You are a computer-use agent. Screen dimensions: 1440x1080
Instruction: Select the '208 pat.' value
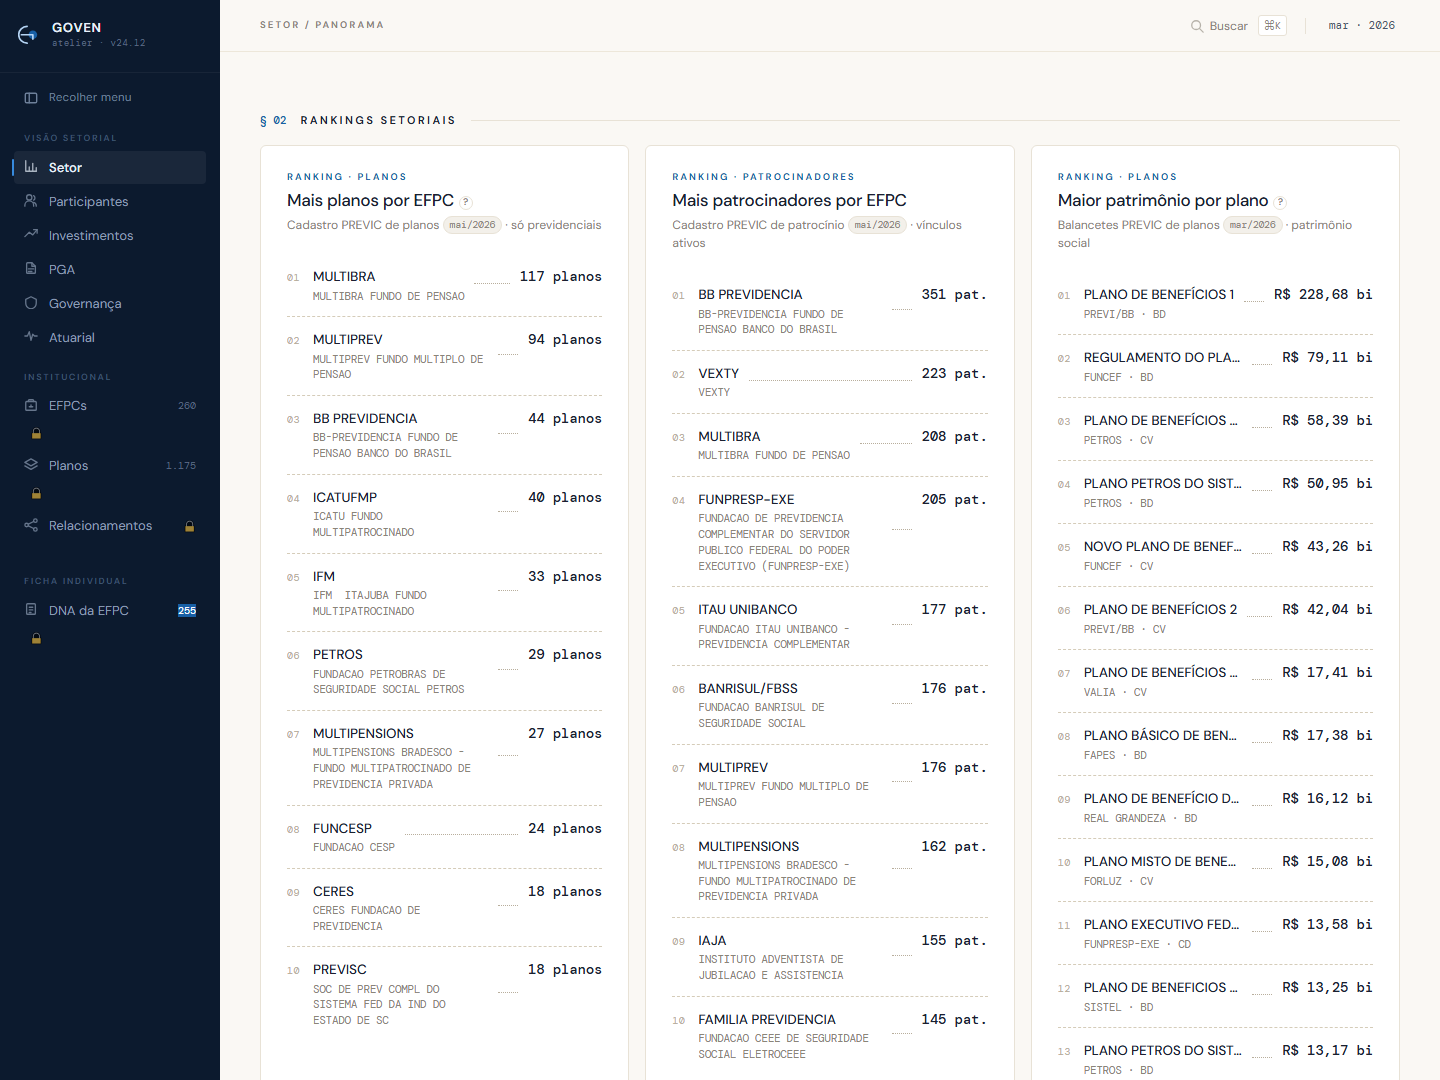coord(954,437)
